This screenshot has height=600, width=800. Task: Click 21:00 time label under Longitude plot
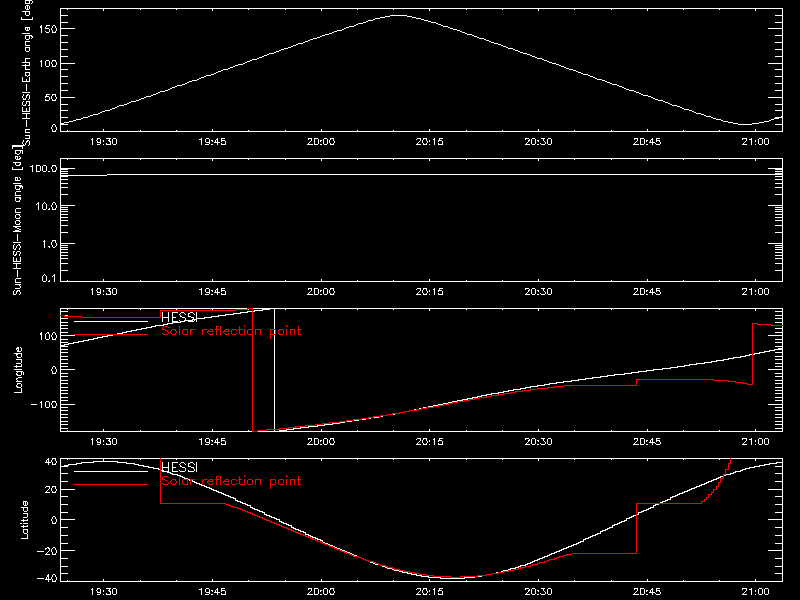tap(756, 442)
